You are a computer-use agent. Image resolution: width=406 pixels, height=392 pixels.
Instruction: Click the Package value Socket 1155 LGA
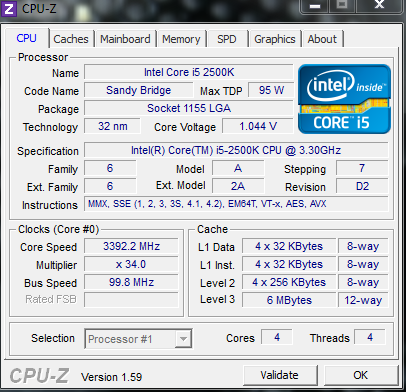click(x=189, y=108)
